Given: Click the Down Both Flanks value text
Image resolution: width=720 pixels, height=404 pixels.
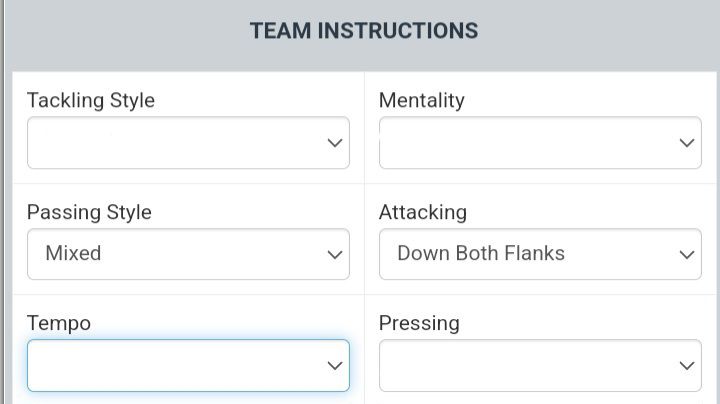Looking at the screenshot, I should pyautogui.click(x=481, y=253).
